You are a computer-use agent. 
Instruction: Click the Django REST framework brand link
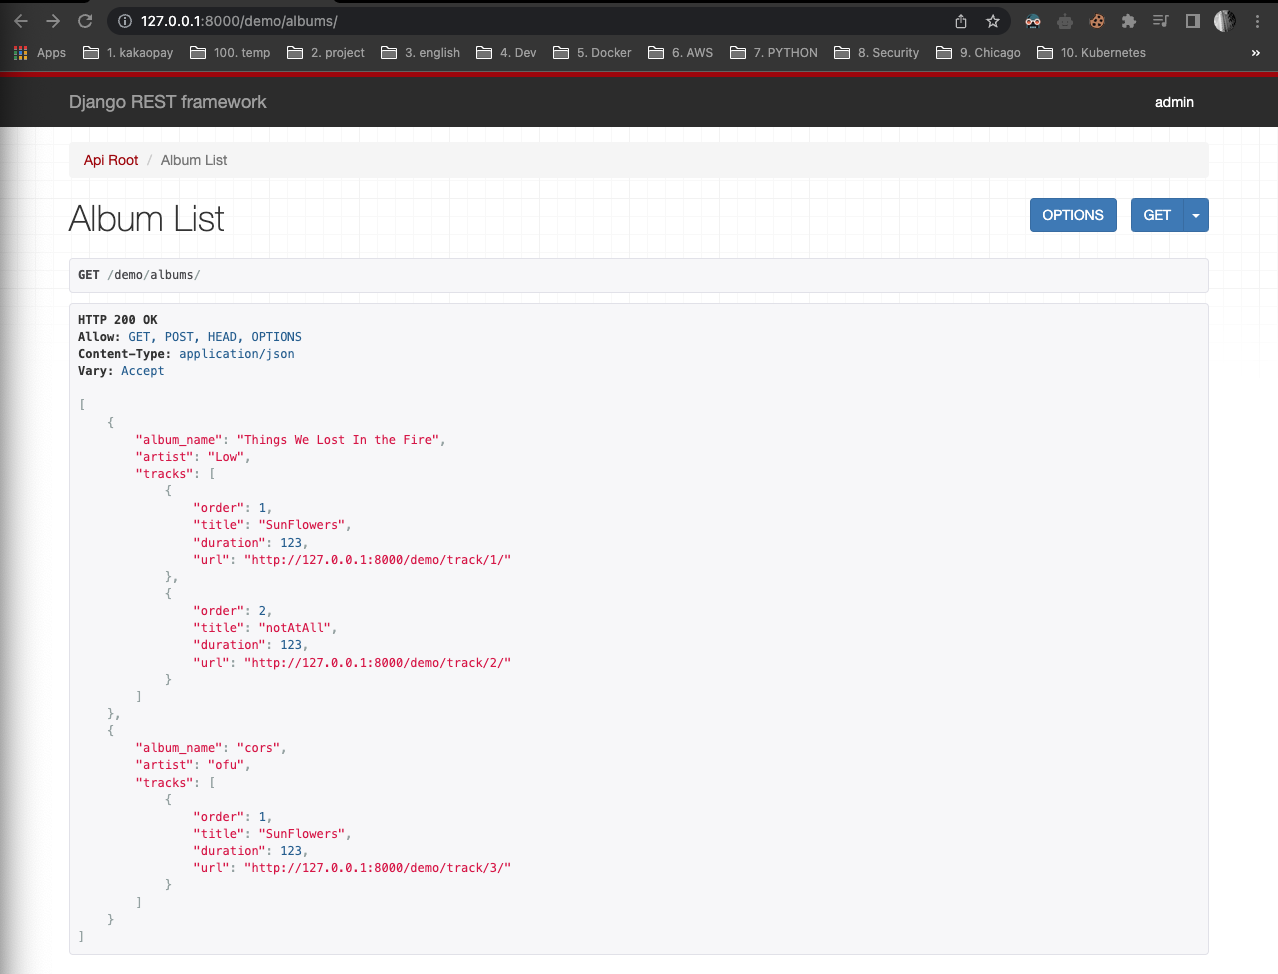[168, 102]
